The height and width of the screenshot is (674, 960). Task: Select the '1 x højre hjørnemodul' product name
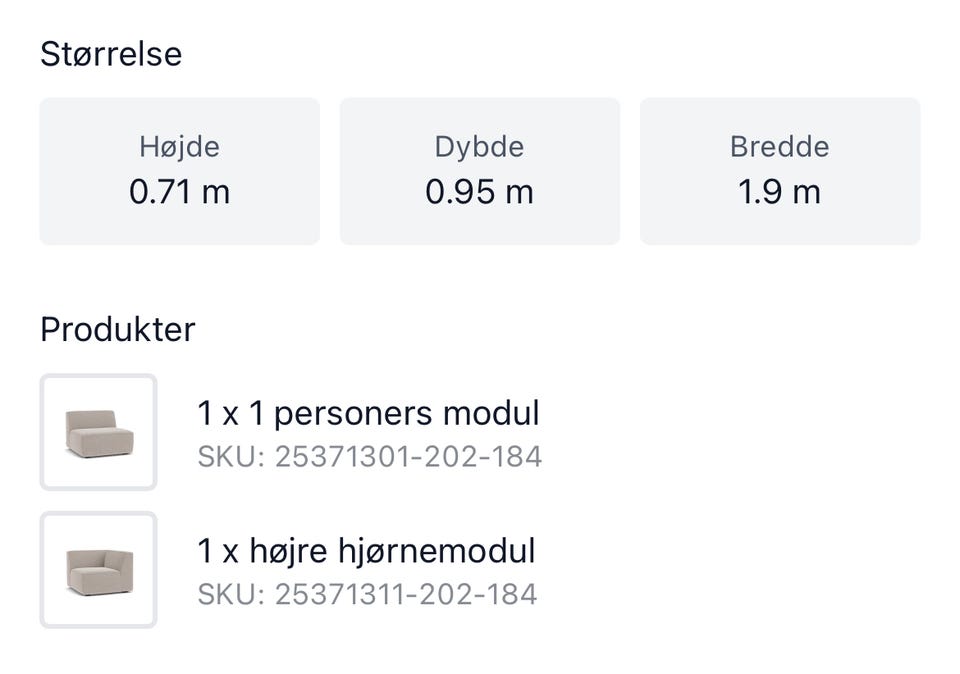pos(366,551)
